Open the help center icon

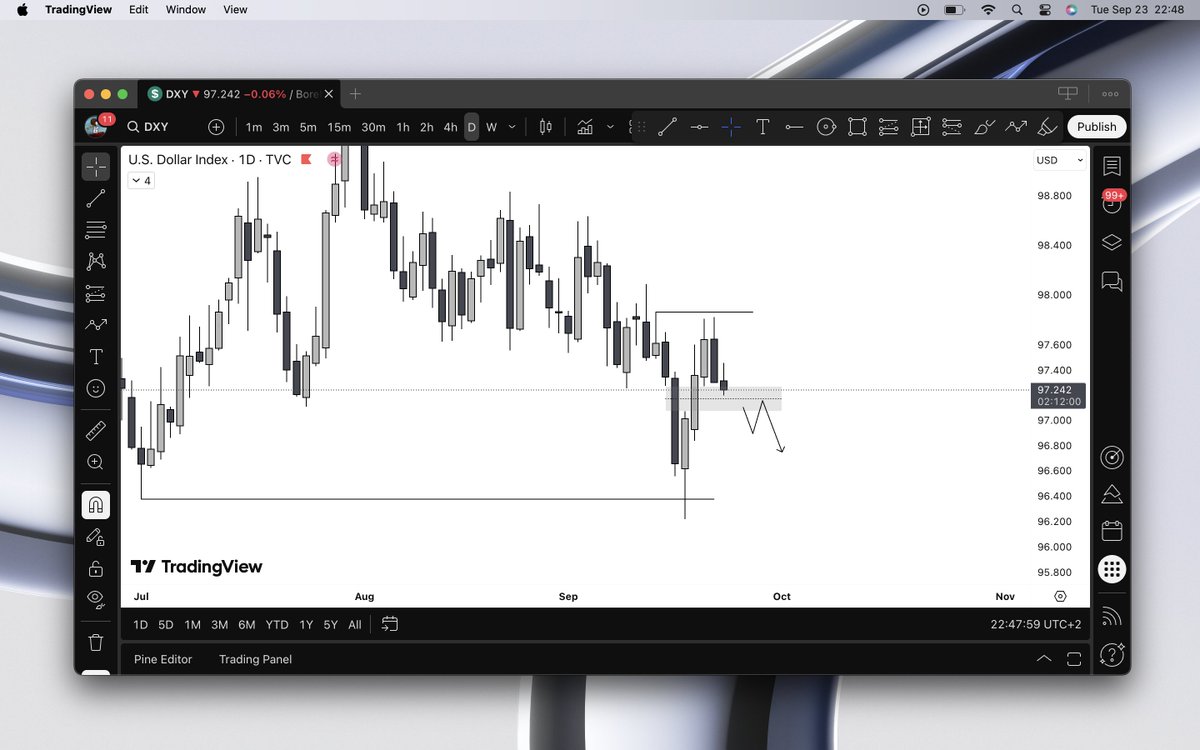1112,655
